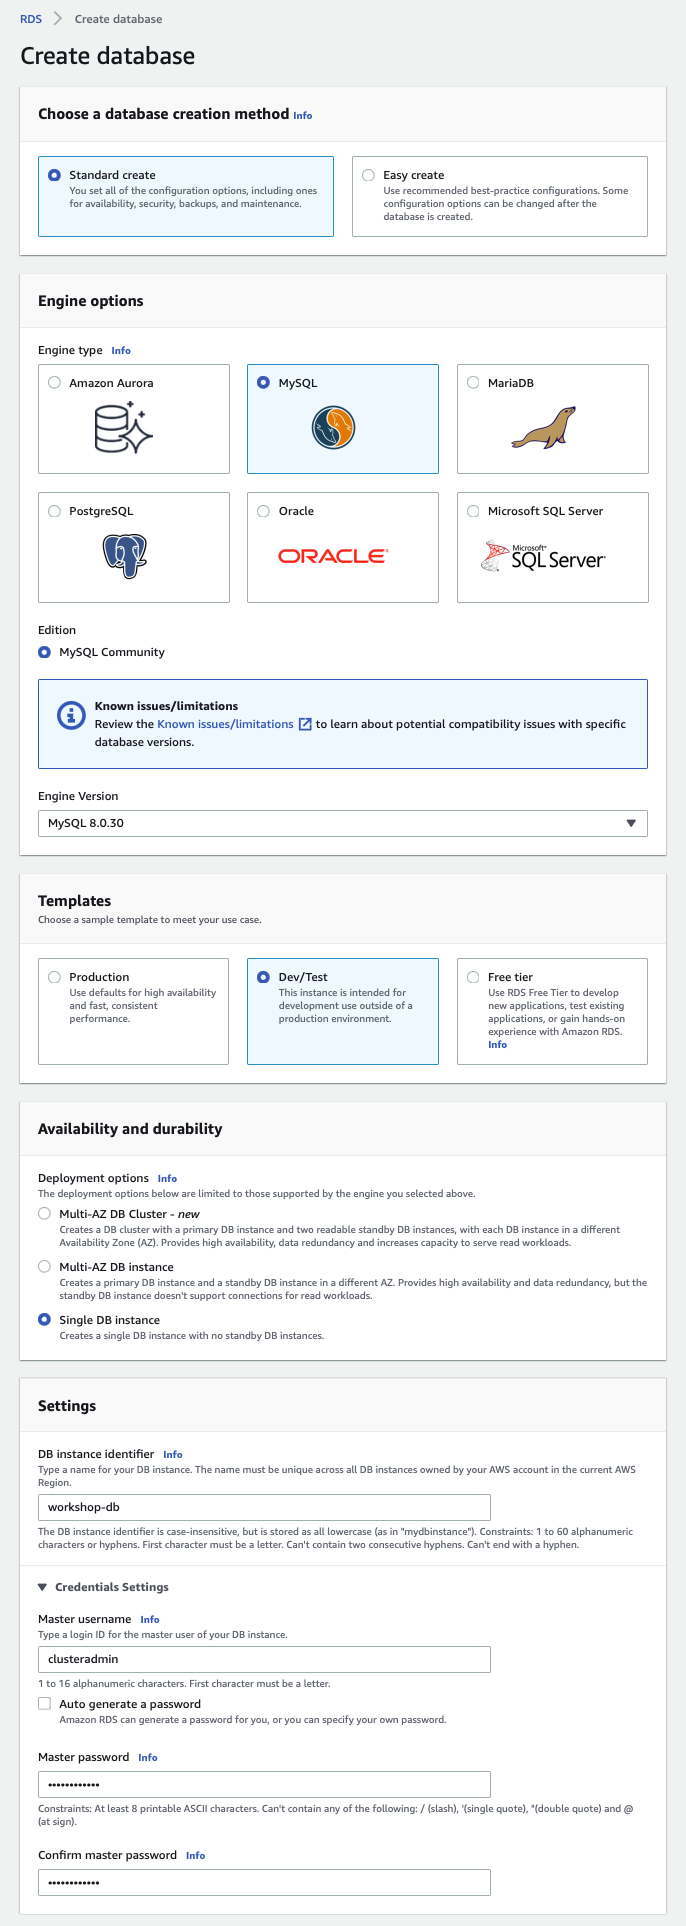This screenshot has height=1926, width=686.
Task: Click the PostgreSQL elephant logo icon
Action: point(125,555)
